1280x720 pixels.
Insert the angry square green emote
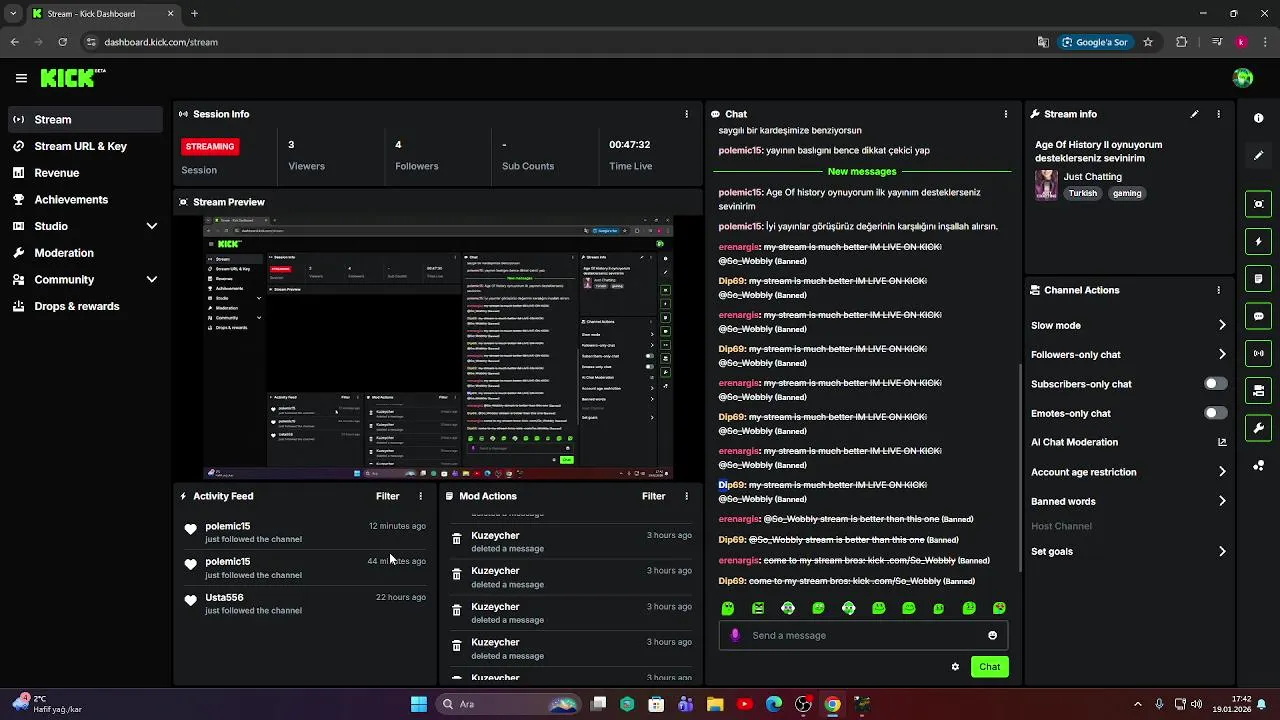pyautogui.click(x=758, y=608)
